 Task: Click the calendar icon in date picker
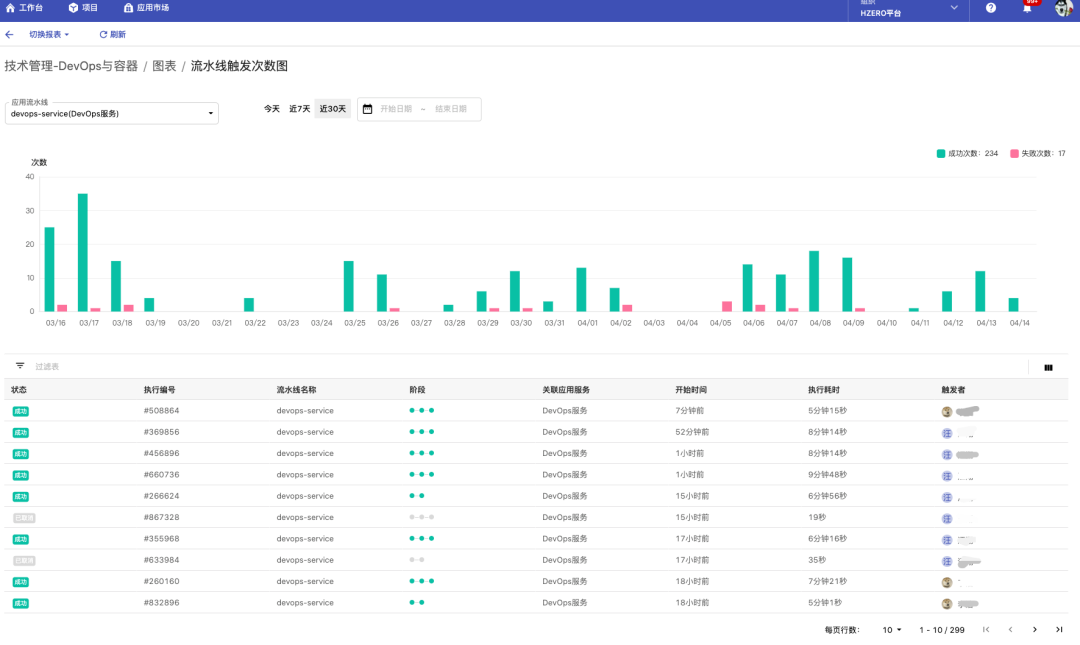click(x=367, y=109)
